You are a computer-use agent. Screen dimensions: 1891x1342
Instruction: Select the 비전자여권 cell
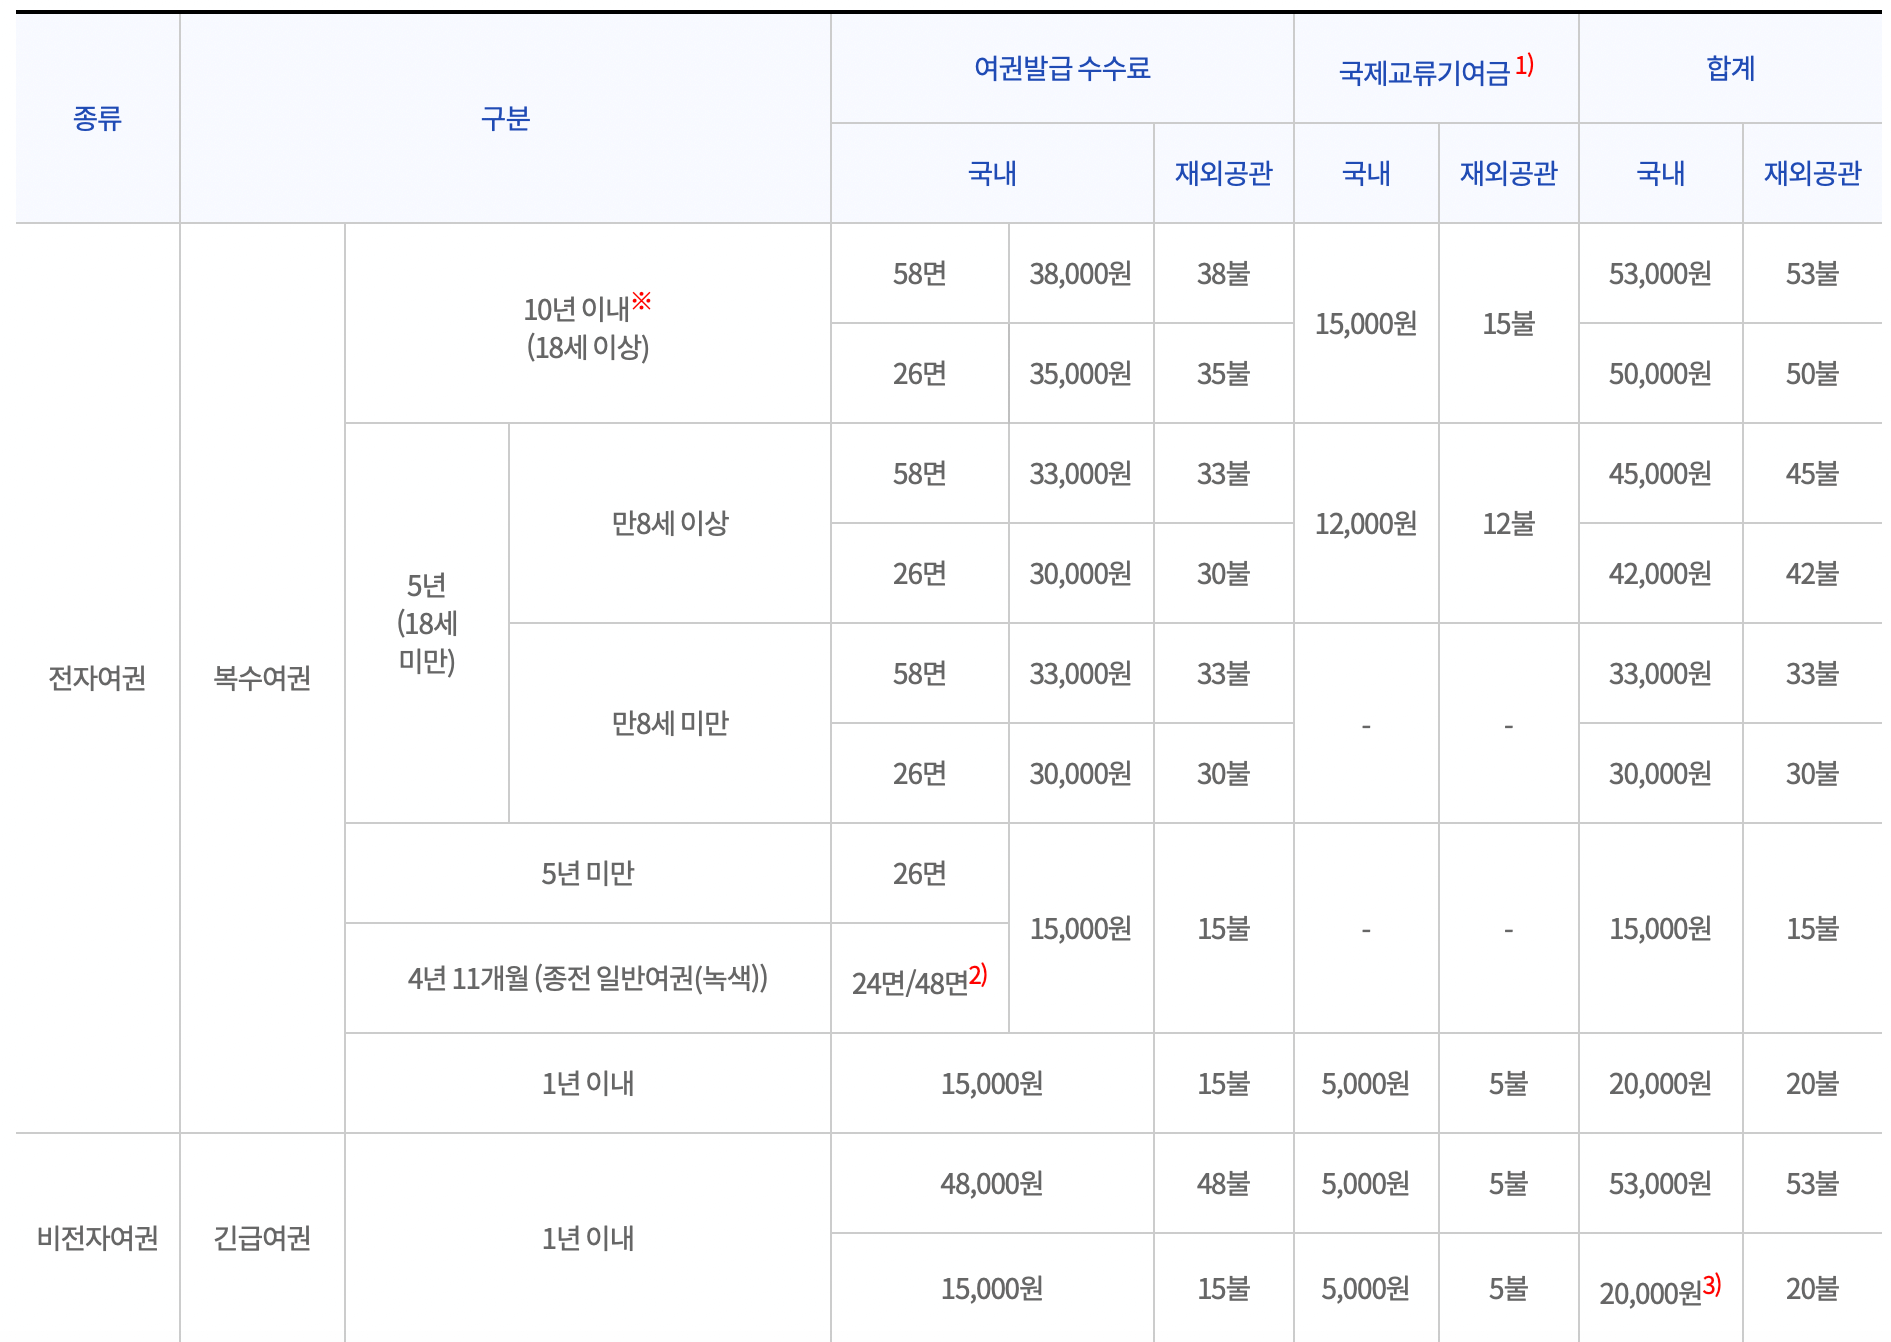point(97,1238)
